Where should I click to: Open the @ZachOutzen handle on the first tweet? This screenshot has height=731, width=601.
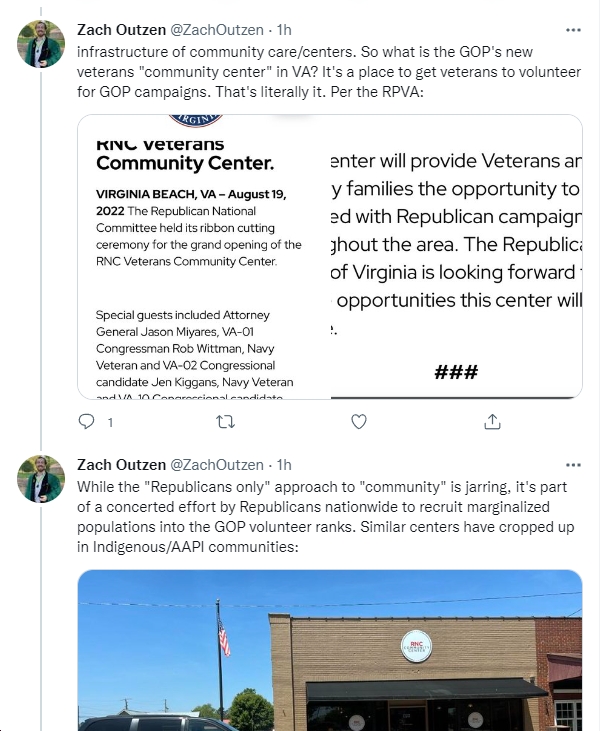[x=217, y=30]
